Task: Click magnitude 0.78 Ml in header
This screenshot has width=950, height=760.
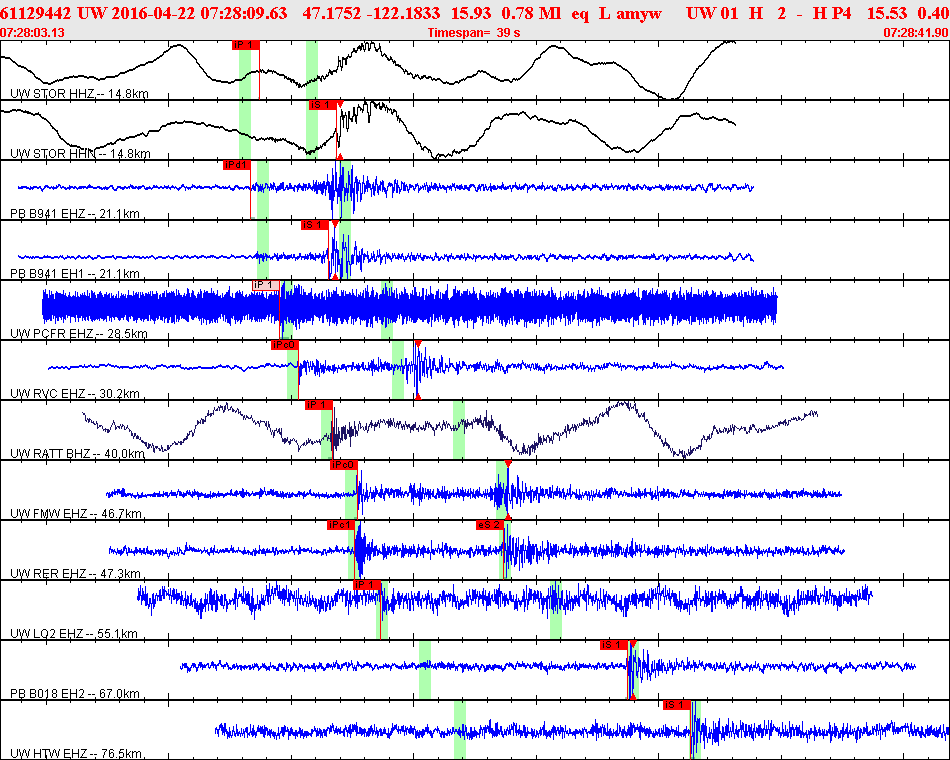Action: tap(531, 13)
